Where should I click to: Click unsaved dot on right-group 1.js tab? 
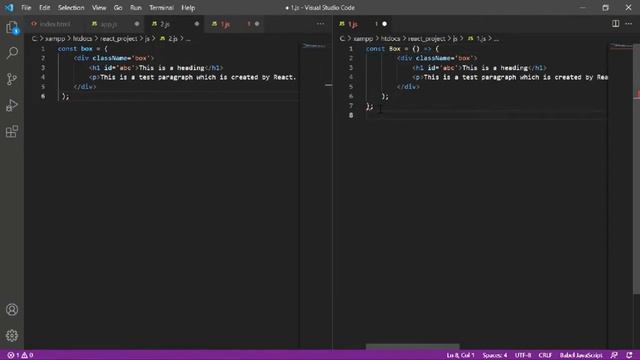click(x=384, y=24)
